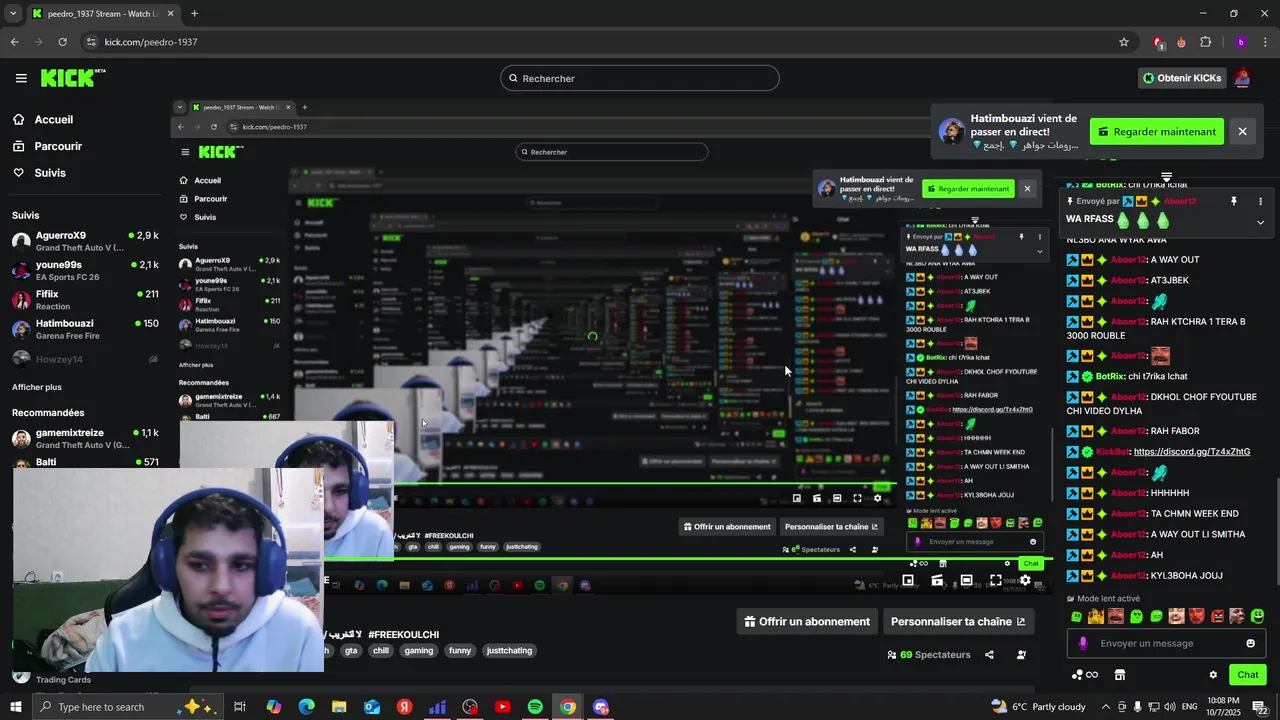Screen dimensions: 1280x720
Task: Open gamemixtreize recommended channel
Action: click(x=85, y=438)
